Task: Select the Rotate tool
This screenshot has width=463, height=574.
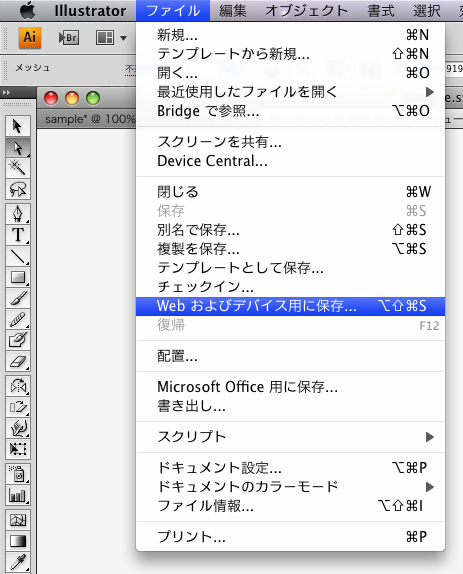Action: [x=18, y=386]
